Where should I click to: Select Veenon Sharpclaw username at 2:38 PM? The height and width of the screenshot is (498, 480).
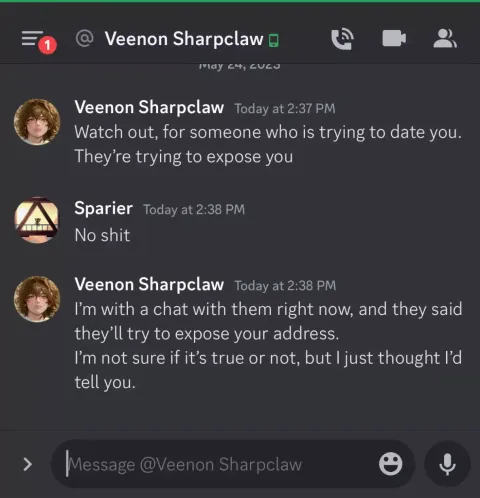(149, 284)
